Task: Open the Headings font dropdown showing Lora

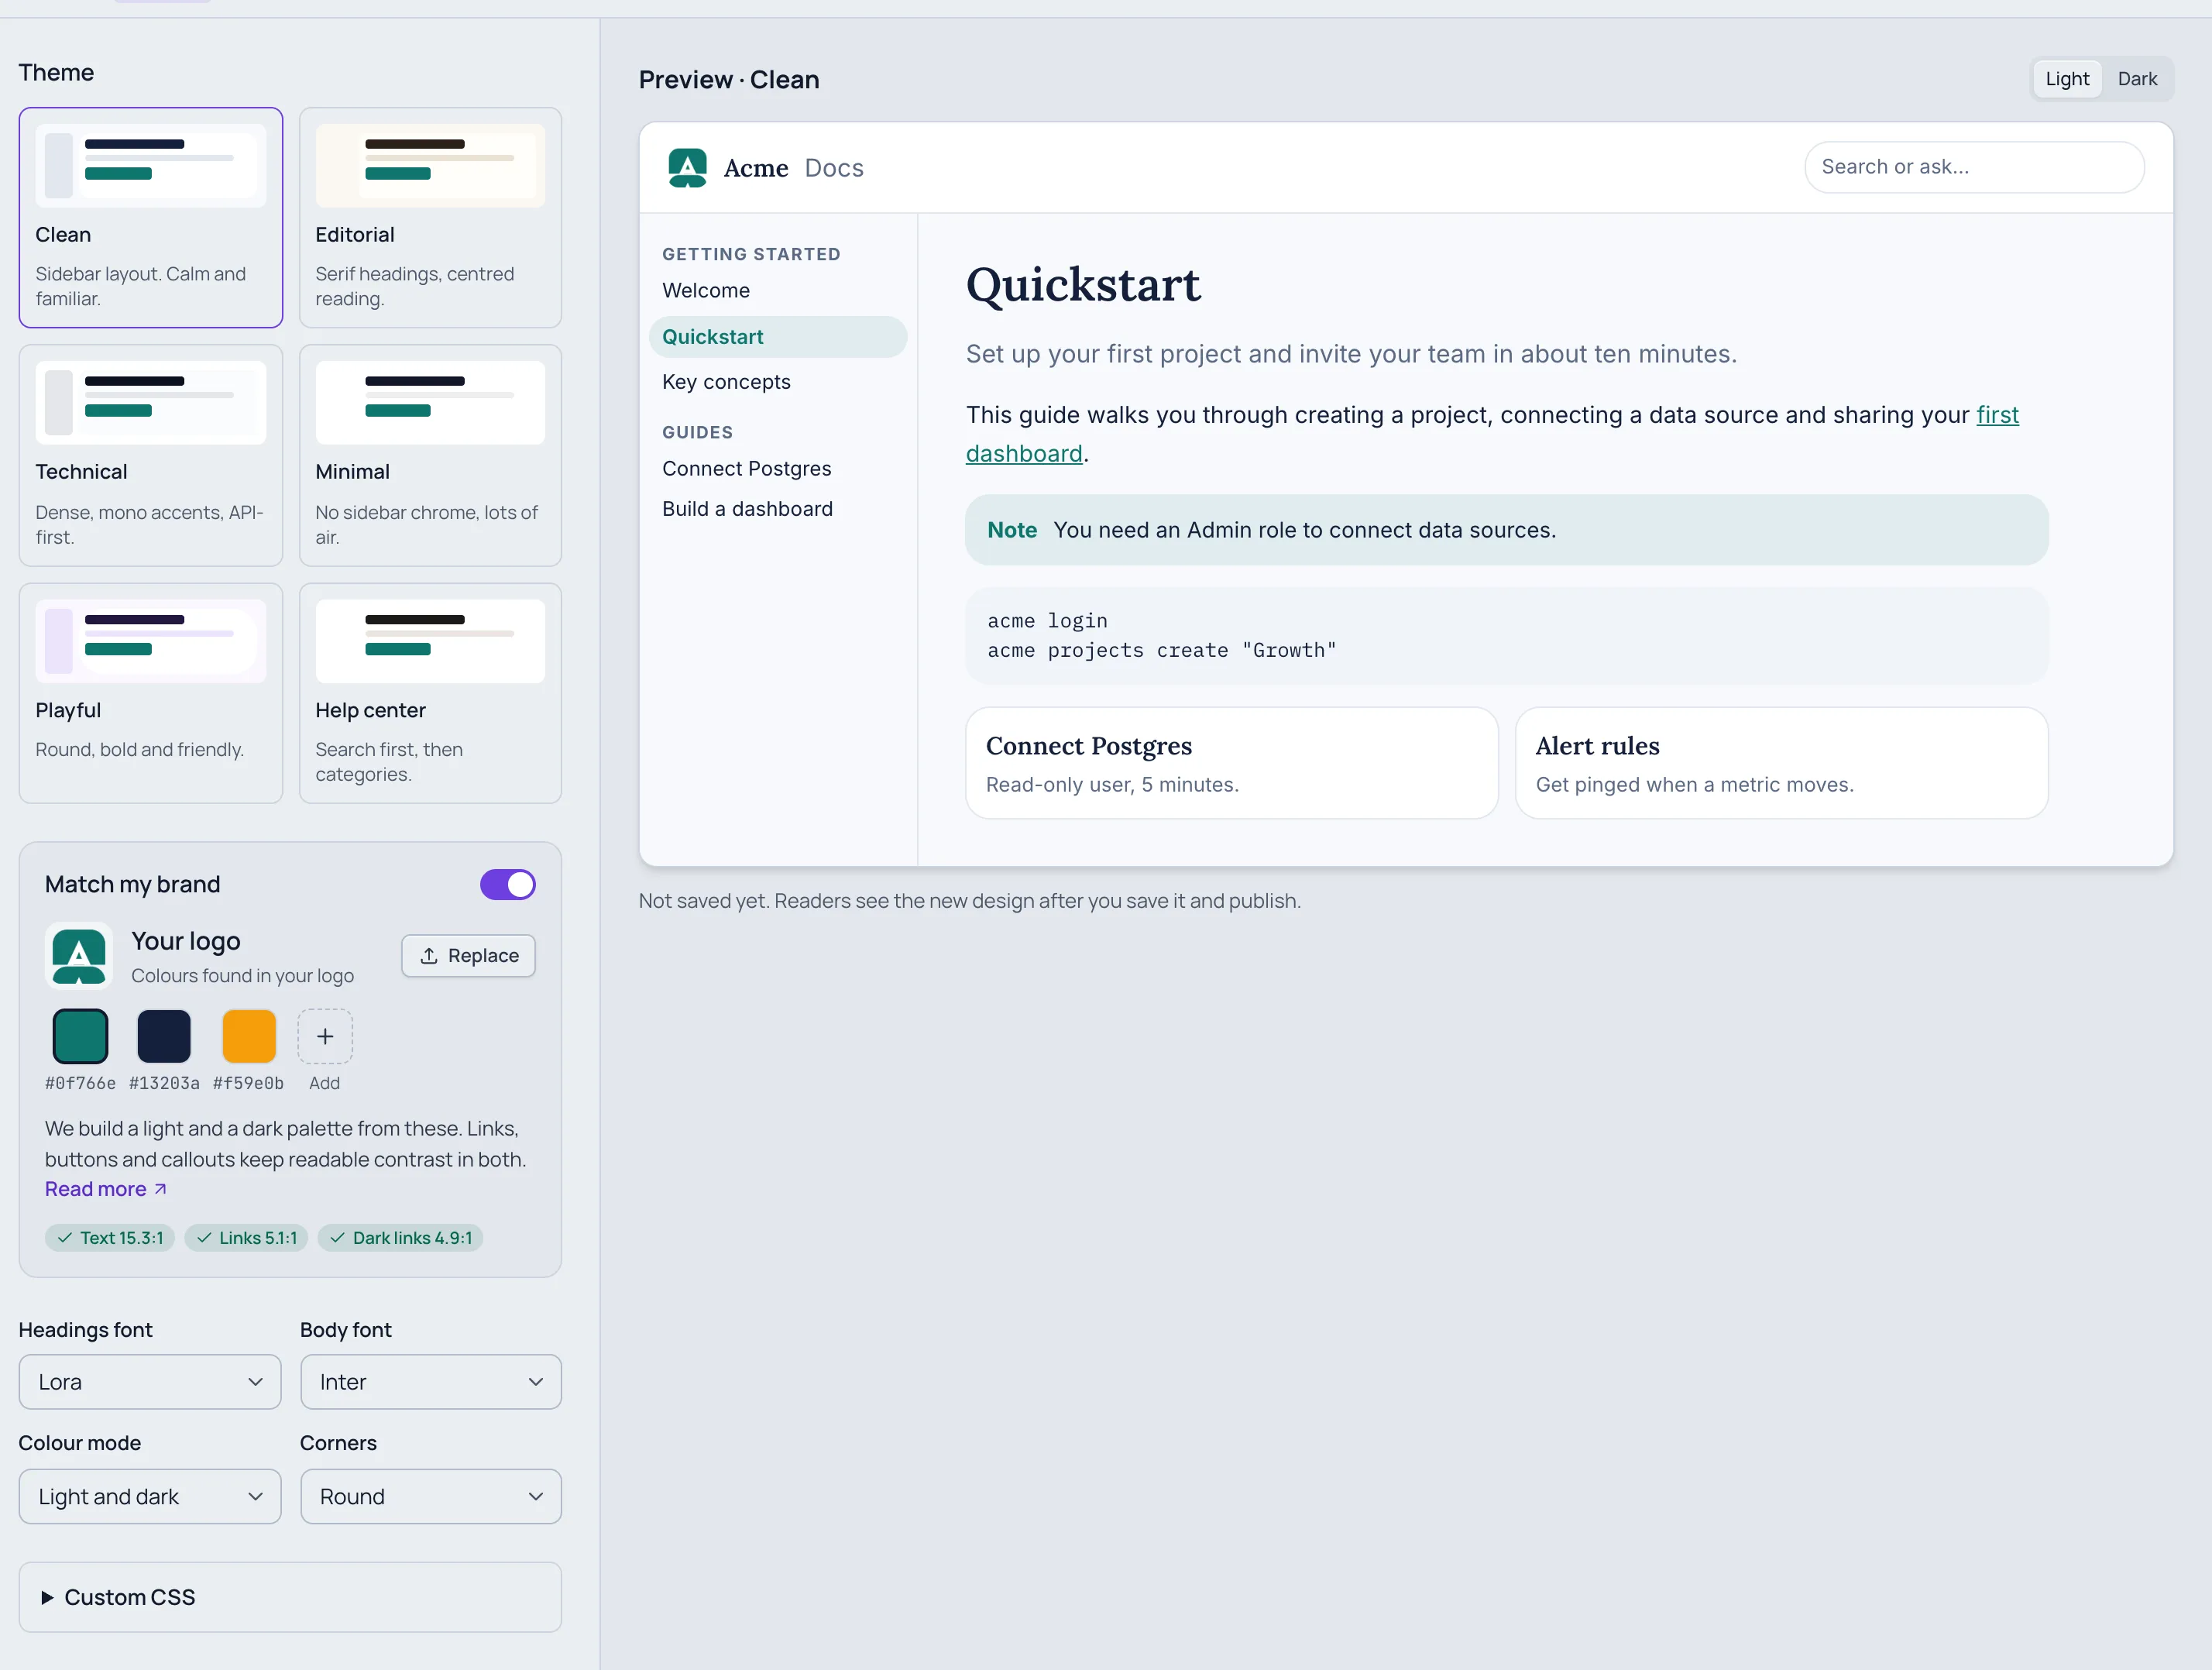Action: click(150, 1382)
